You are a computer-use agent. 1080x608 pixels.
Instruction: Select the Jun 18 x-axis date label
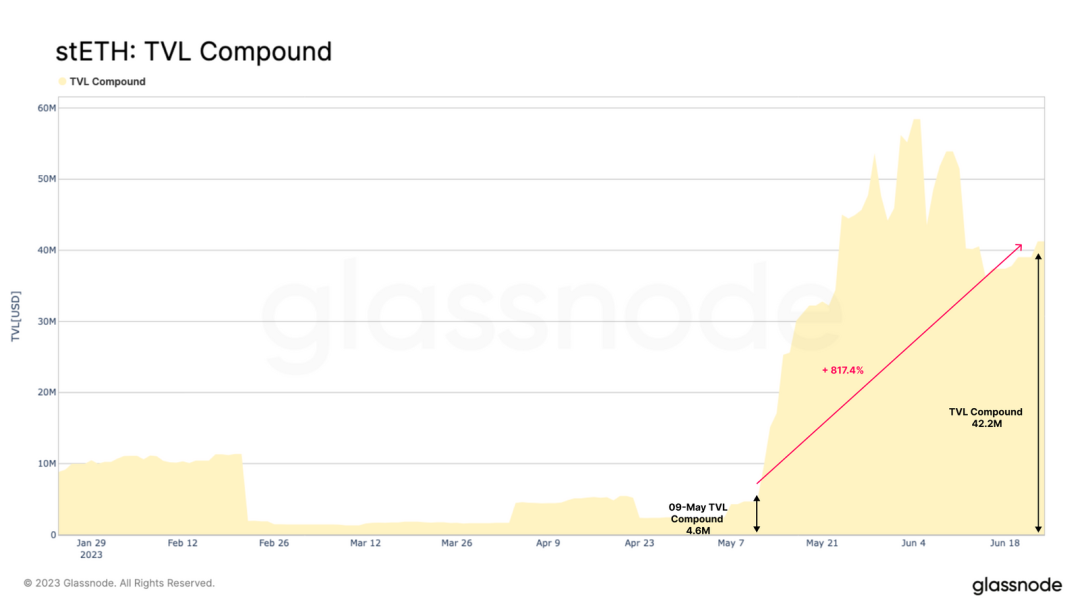[x=1004, y=543]
